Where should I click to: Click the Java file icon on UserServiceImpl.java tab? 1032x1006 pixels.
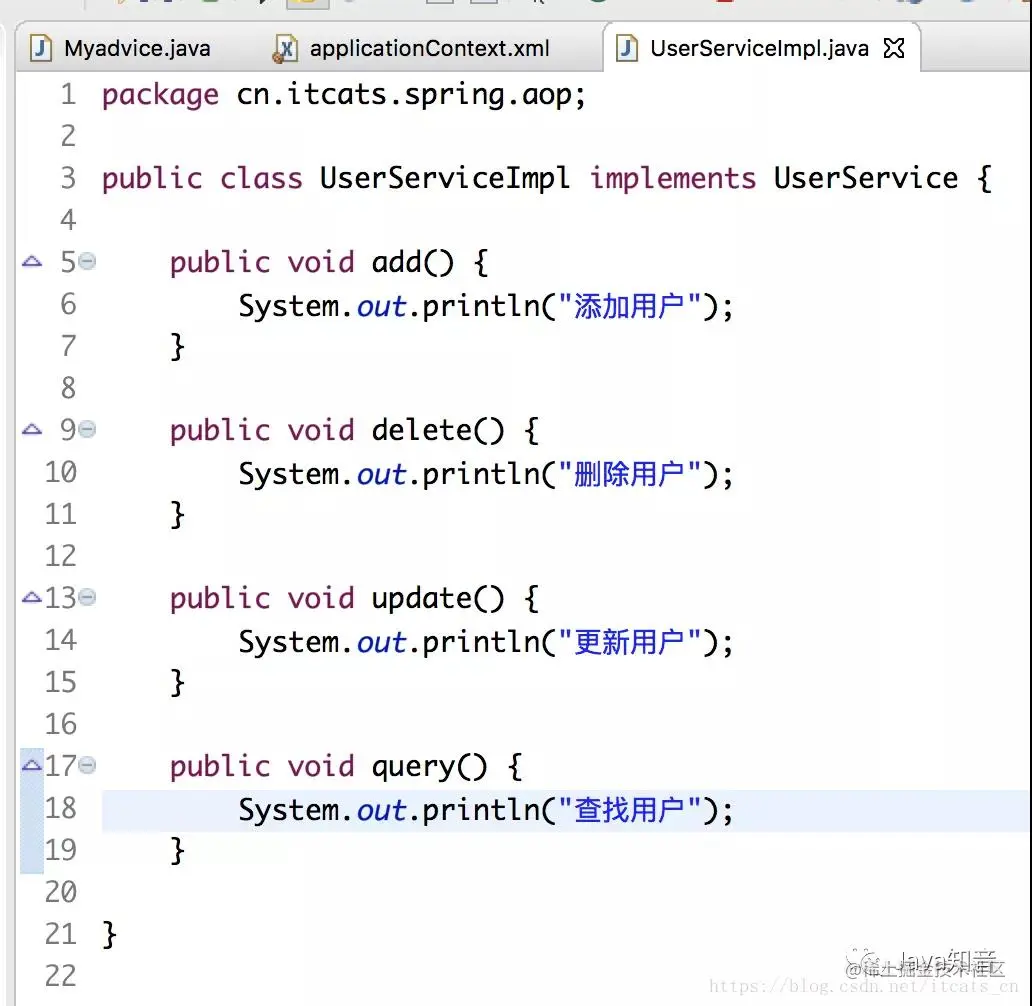627,49
